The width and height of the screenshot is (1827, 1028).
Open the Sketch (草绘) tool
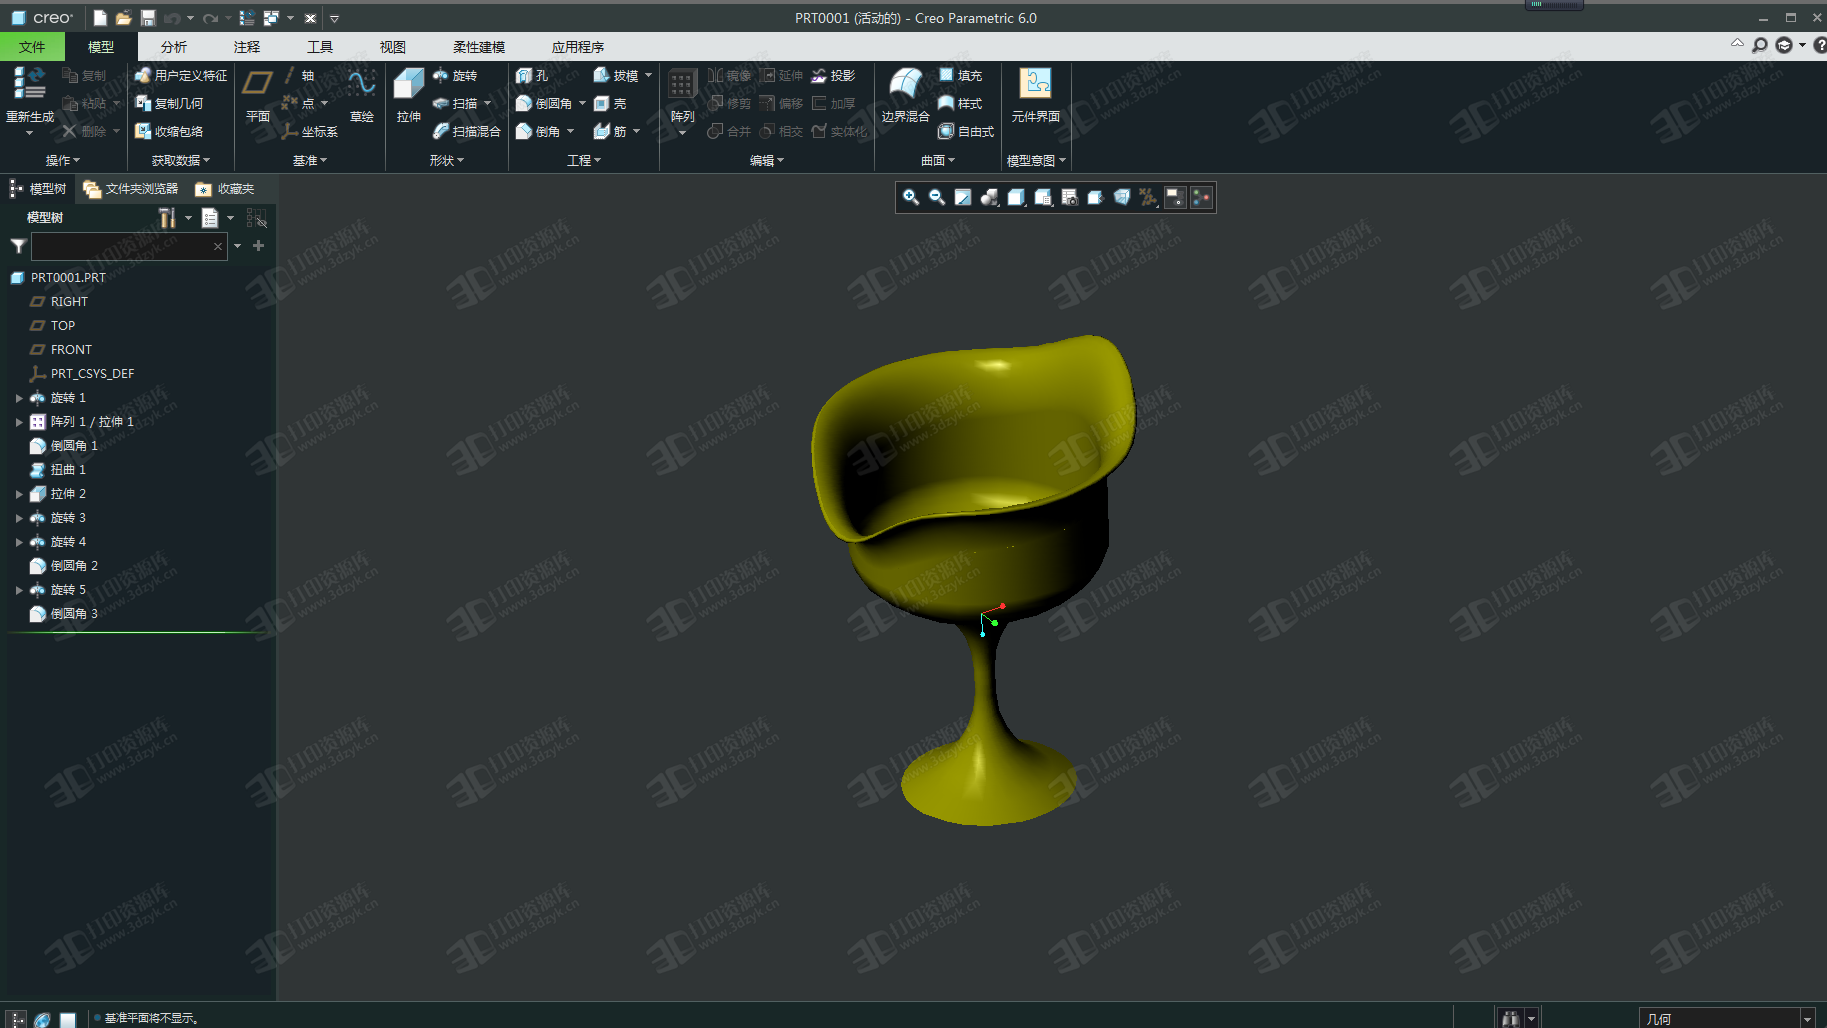361,96
